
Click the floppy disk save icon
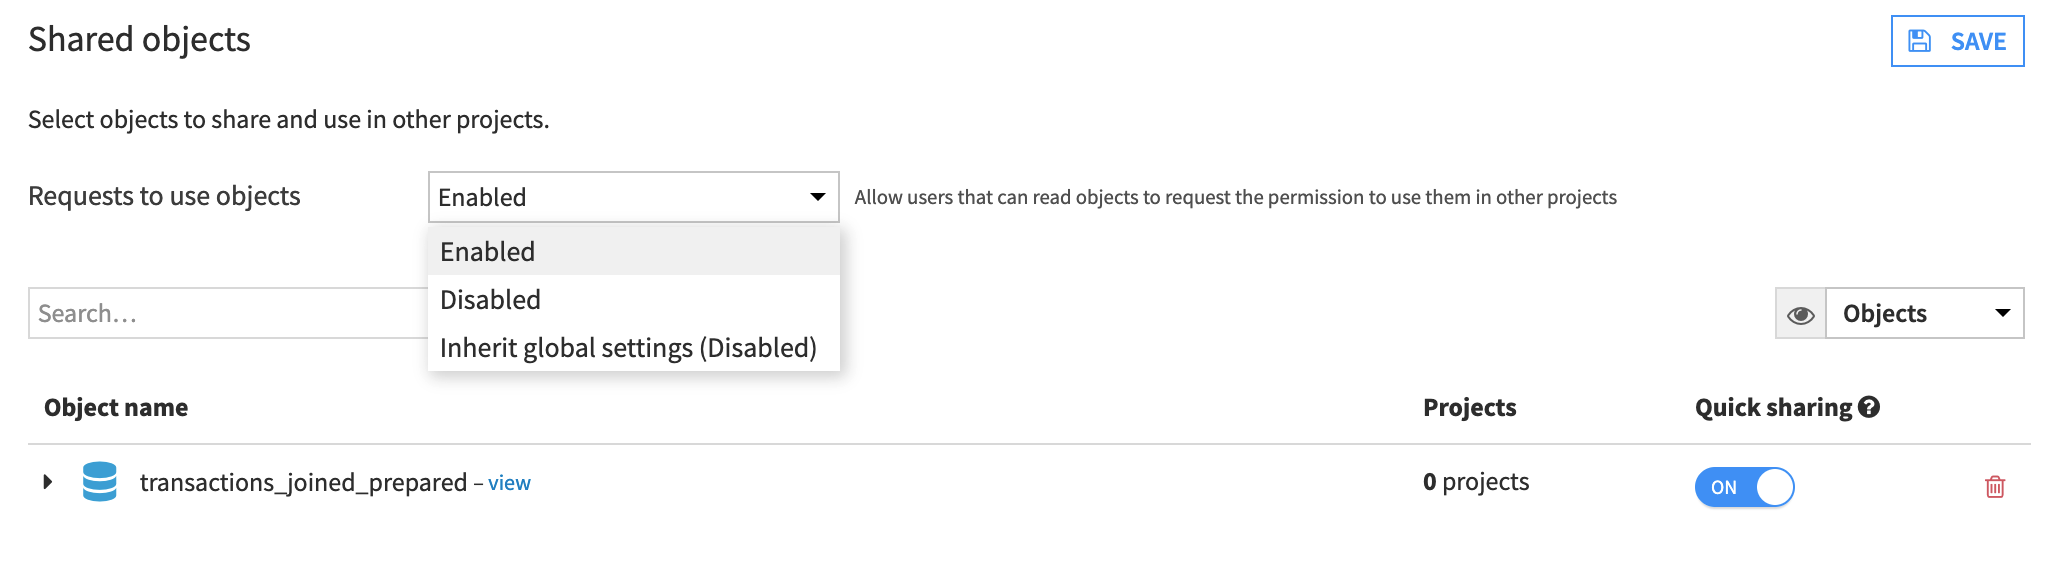coord(1919,41)
